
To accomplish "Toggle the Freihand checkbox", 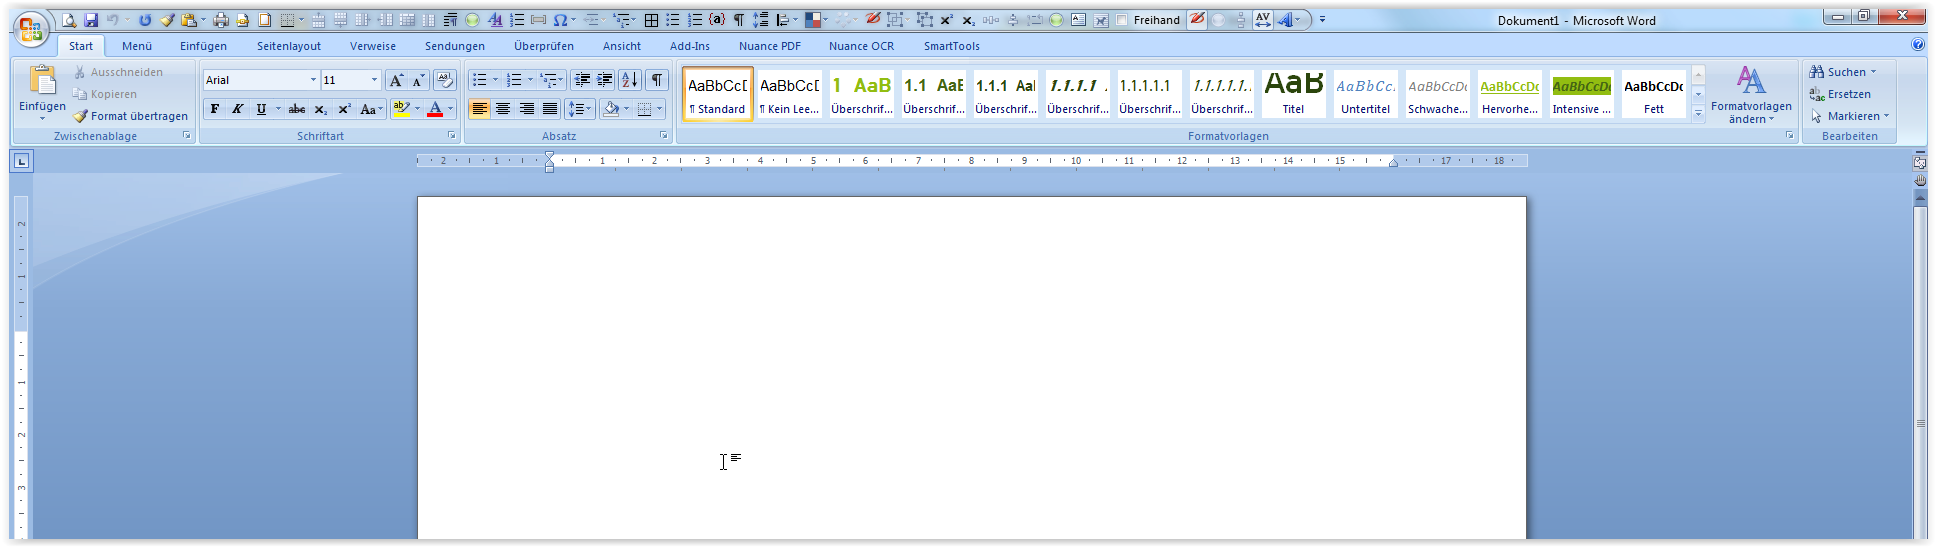I will click(x=1122, y=20).
